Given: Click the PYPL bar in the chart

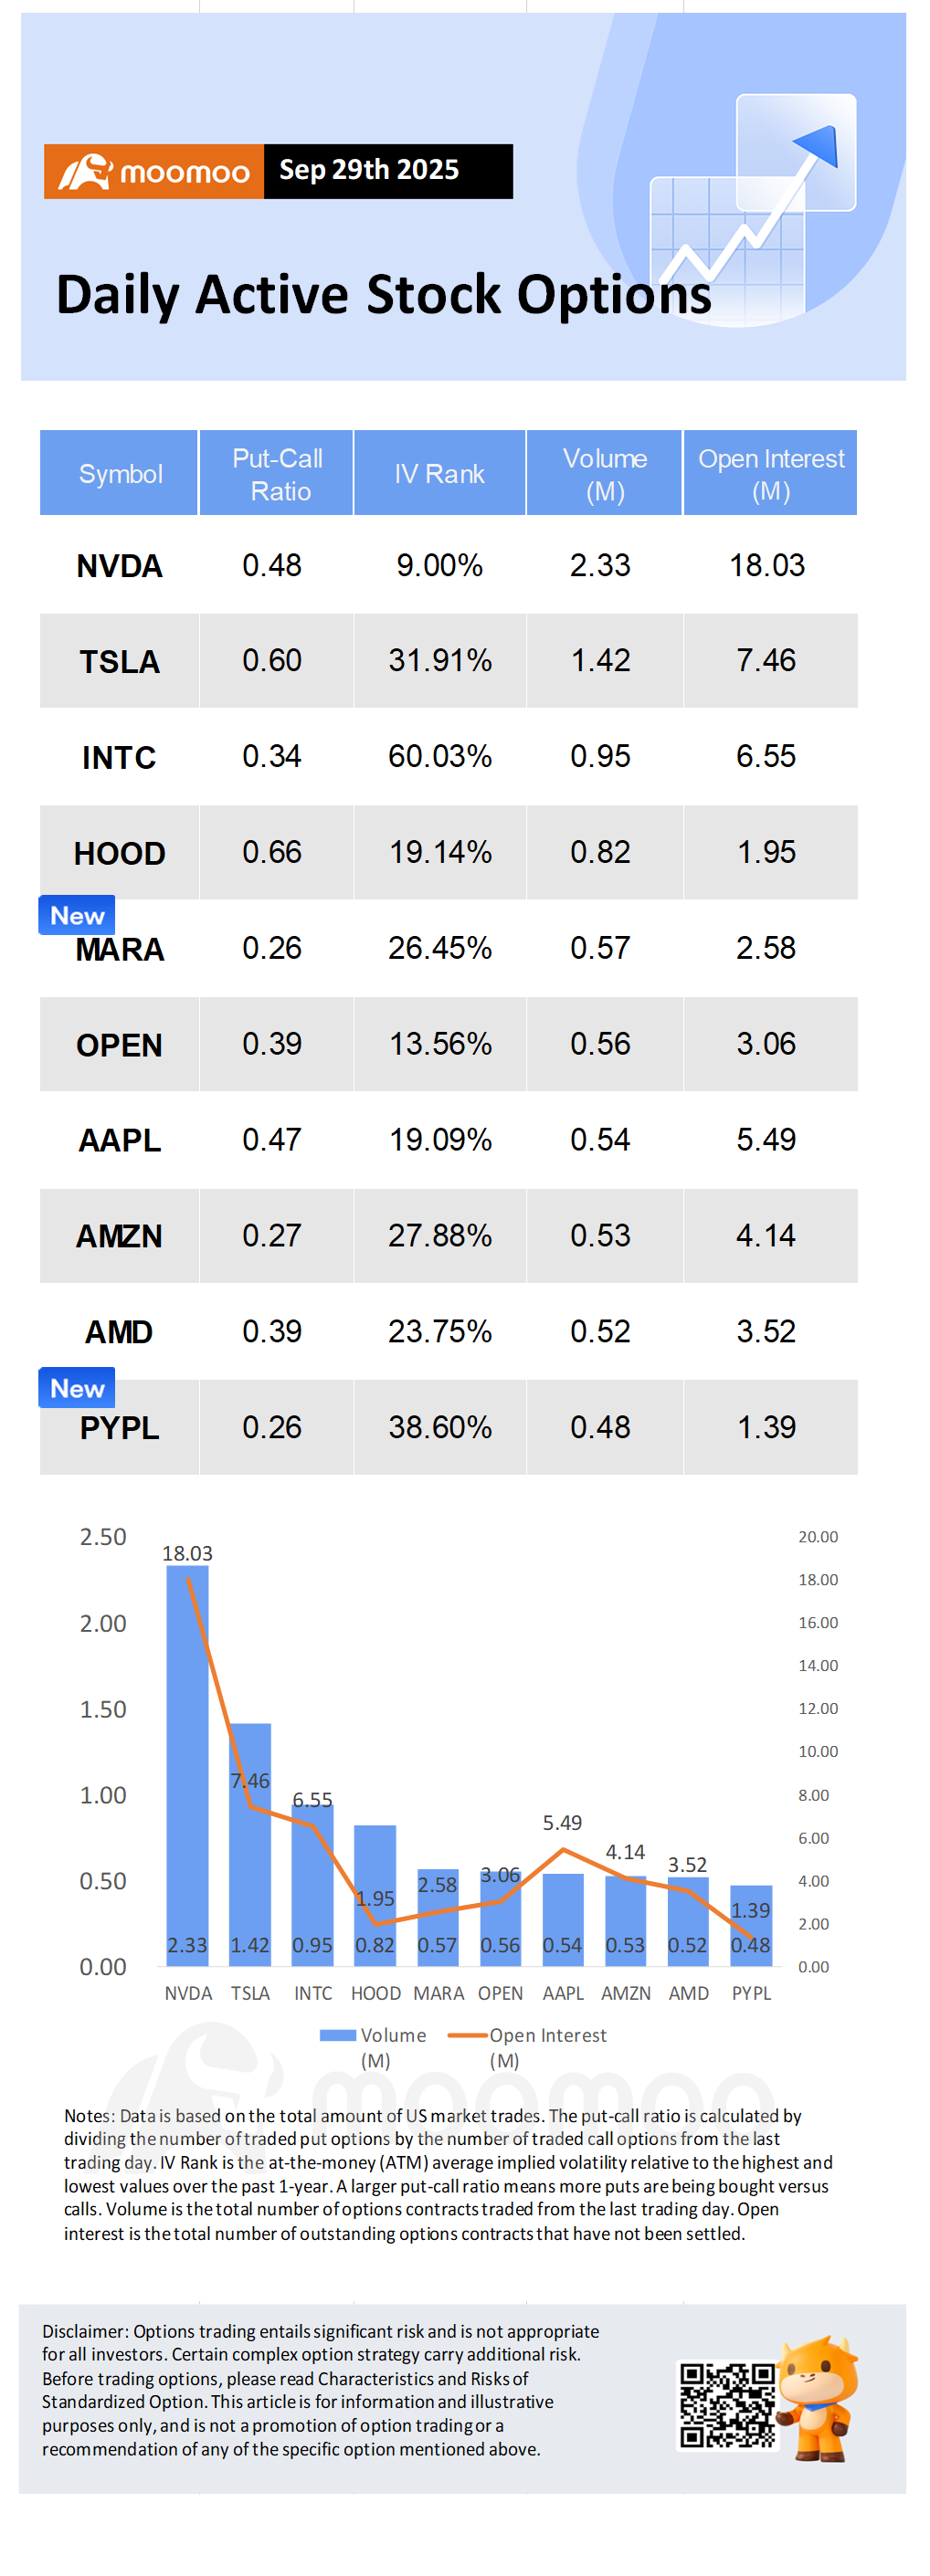Looking at the screenshot, I should coord(751,1925).
